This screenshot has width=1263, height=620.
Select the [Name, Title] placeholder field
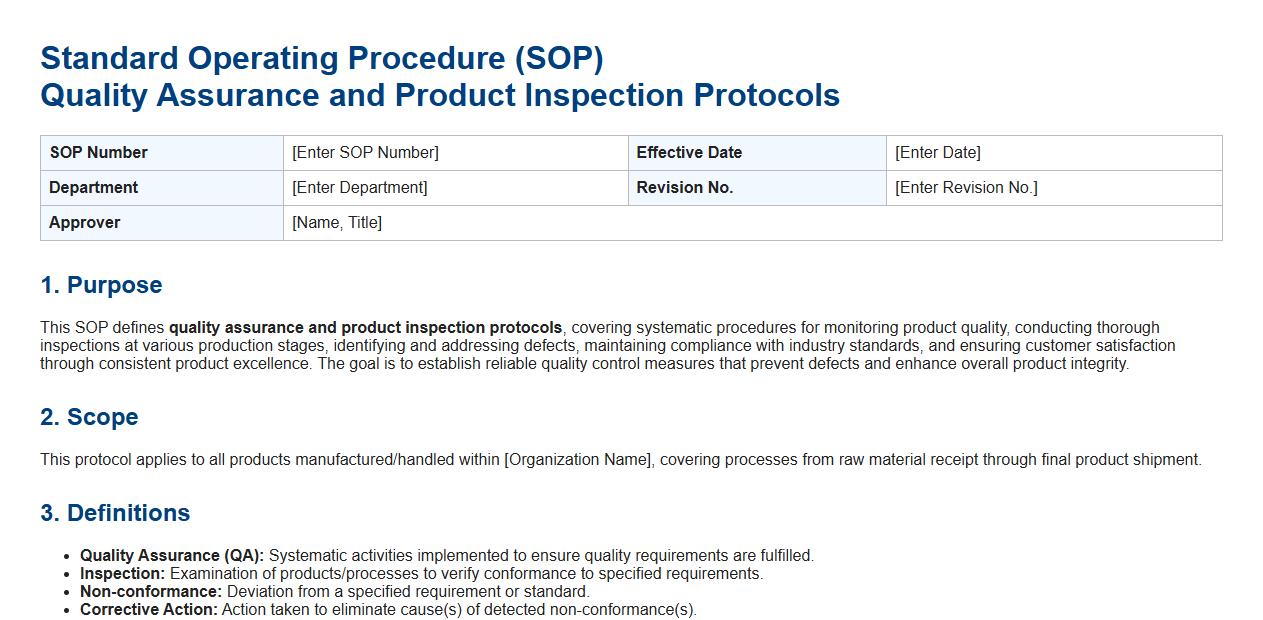337,223
